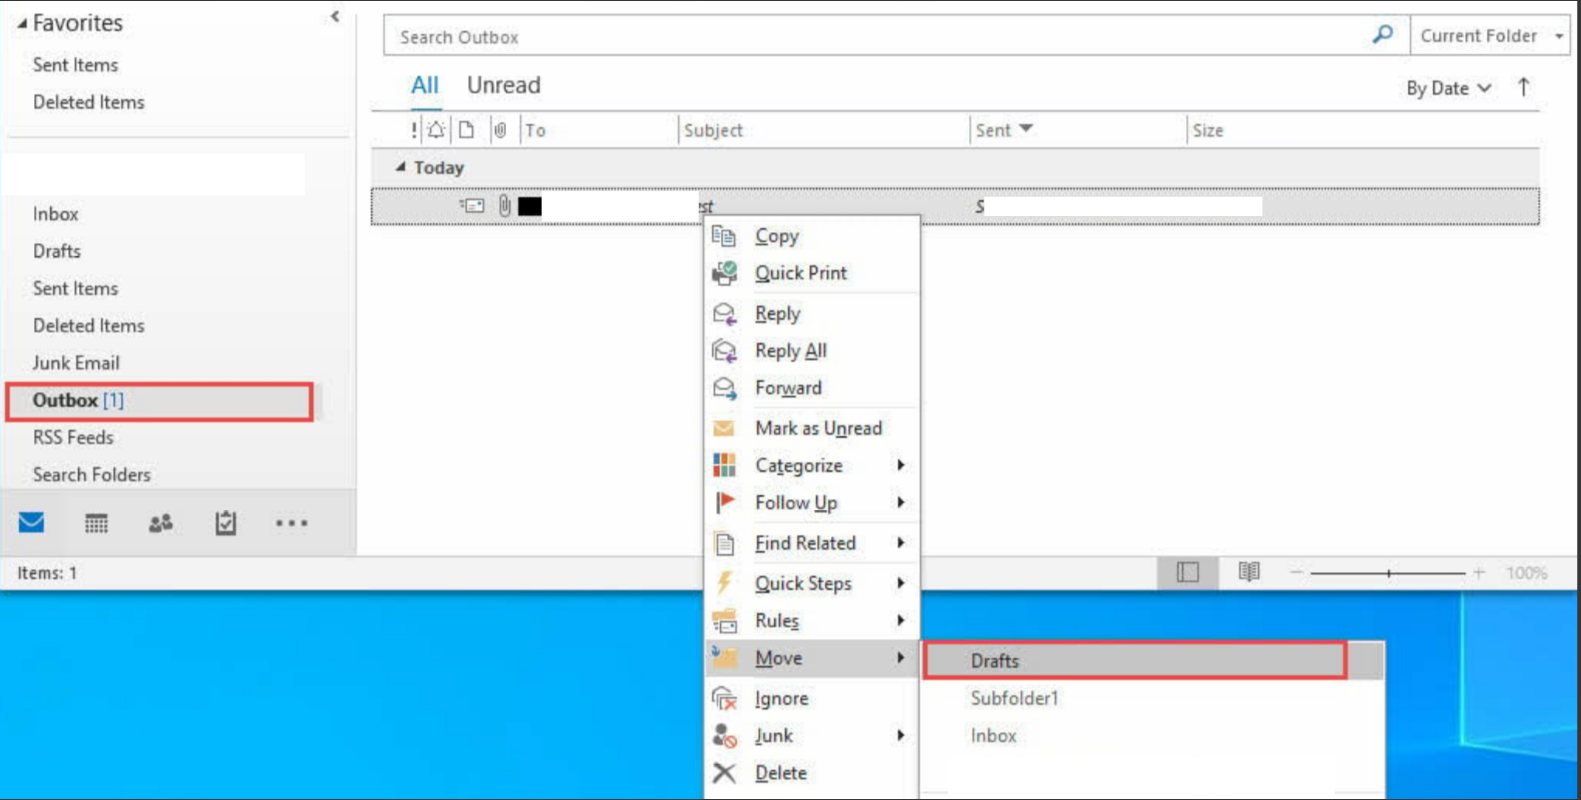Open Sent Items in the mailbox folder list

[x=75, y=288]
